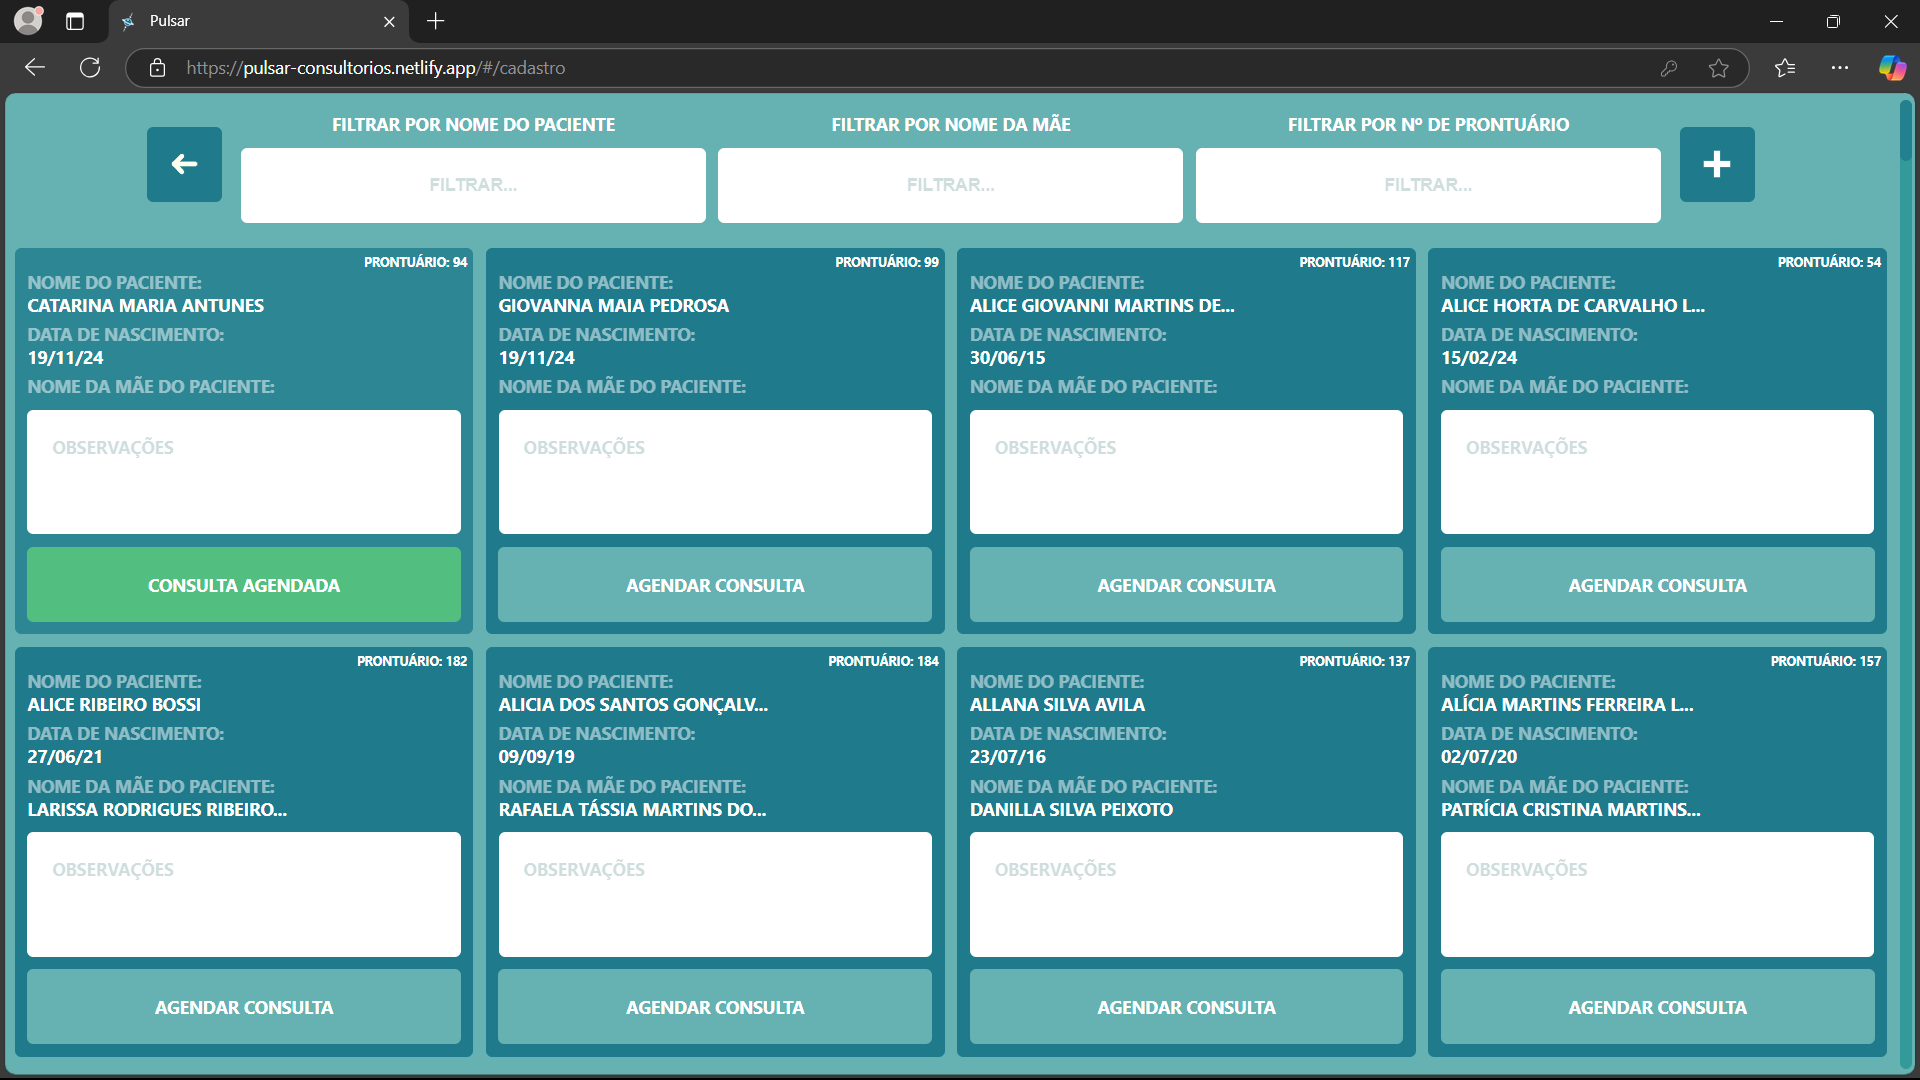
Task: Open browser settings and more menu
Action: pos(1840,67)
